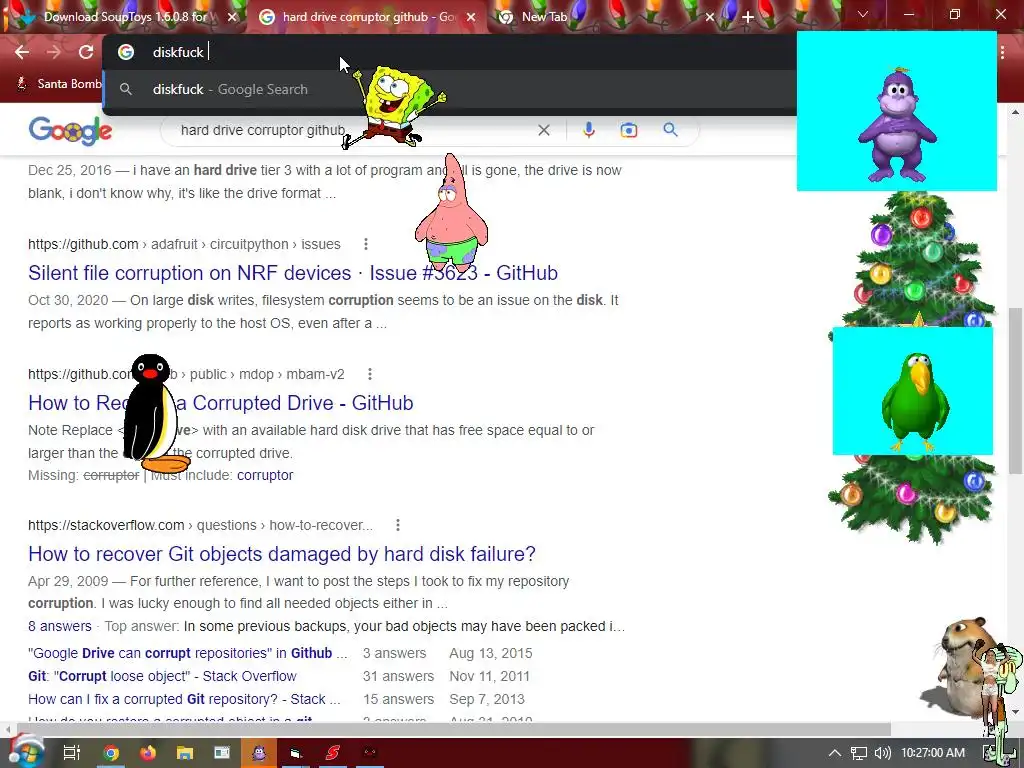Close the New Tab tab
The width and height of the screenshot is (1024, 768).
[710, 17]
